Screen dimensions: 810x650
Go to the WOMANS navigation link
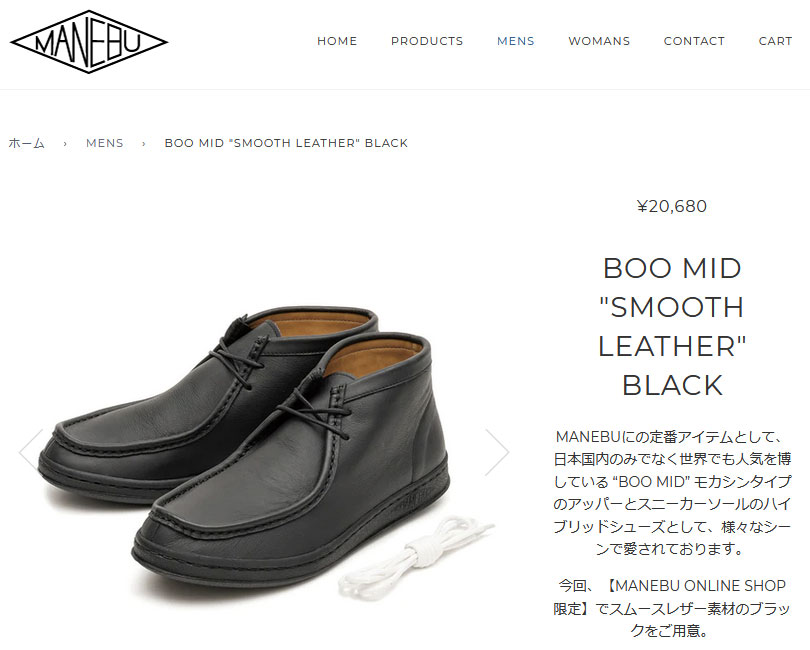click(x=599, y=41)
